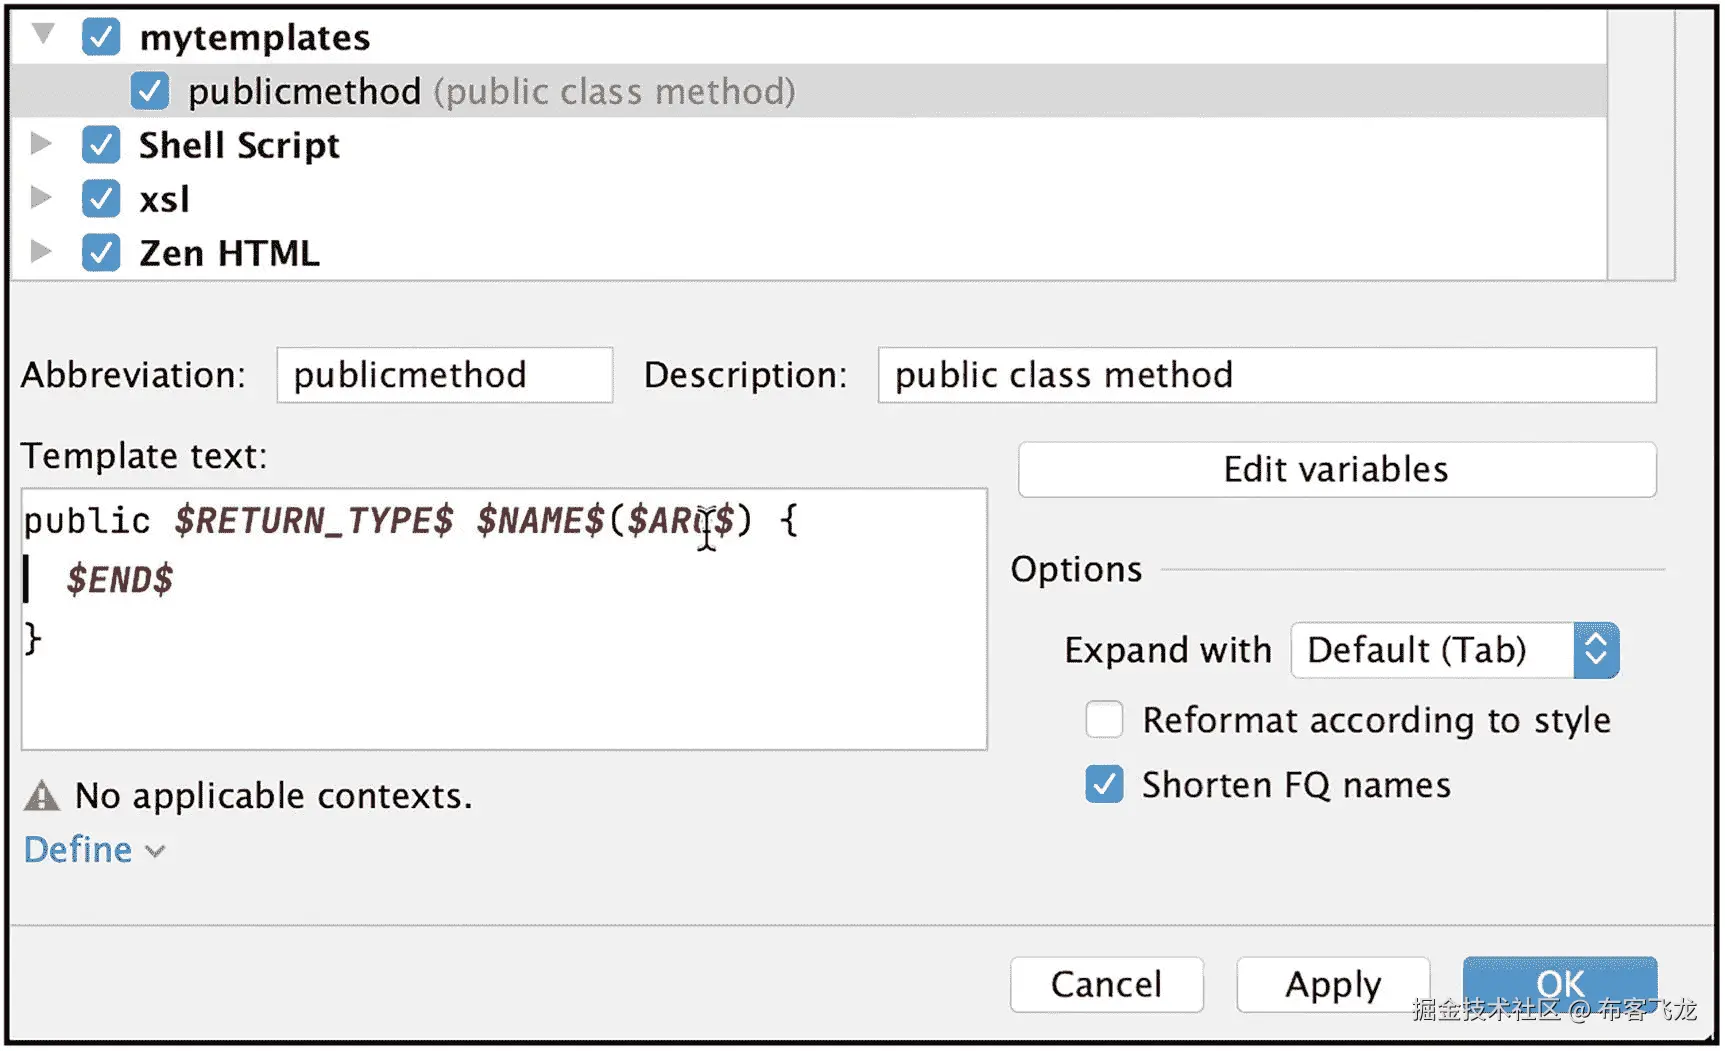Screen dimensions: 1725x1051
Task: Uncheck the Shell Script group checkbox
Action: click(101, 145)
